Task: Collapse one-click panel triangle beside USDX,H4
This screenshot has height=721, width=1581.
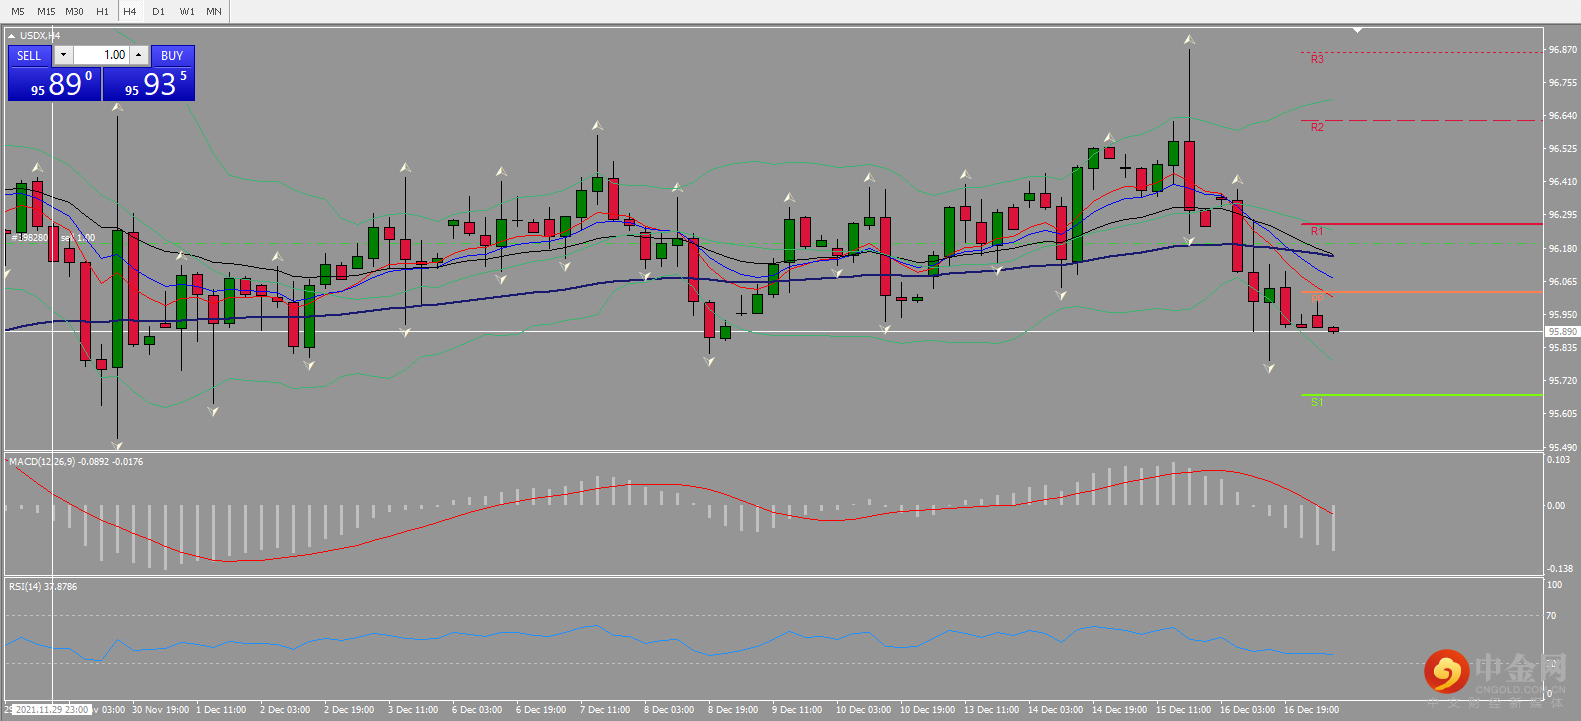Action: (12, 36)
